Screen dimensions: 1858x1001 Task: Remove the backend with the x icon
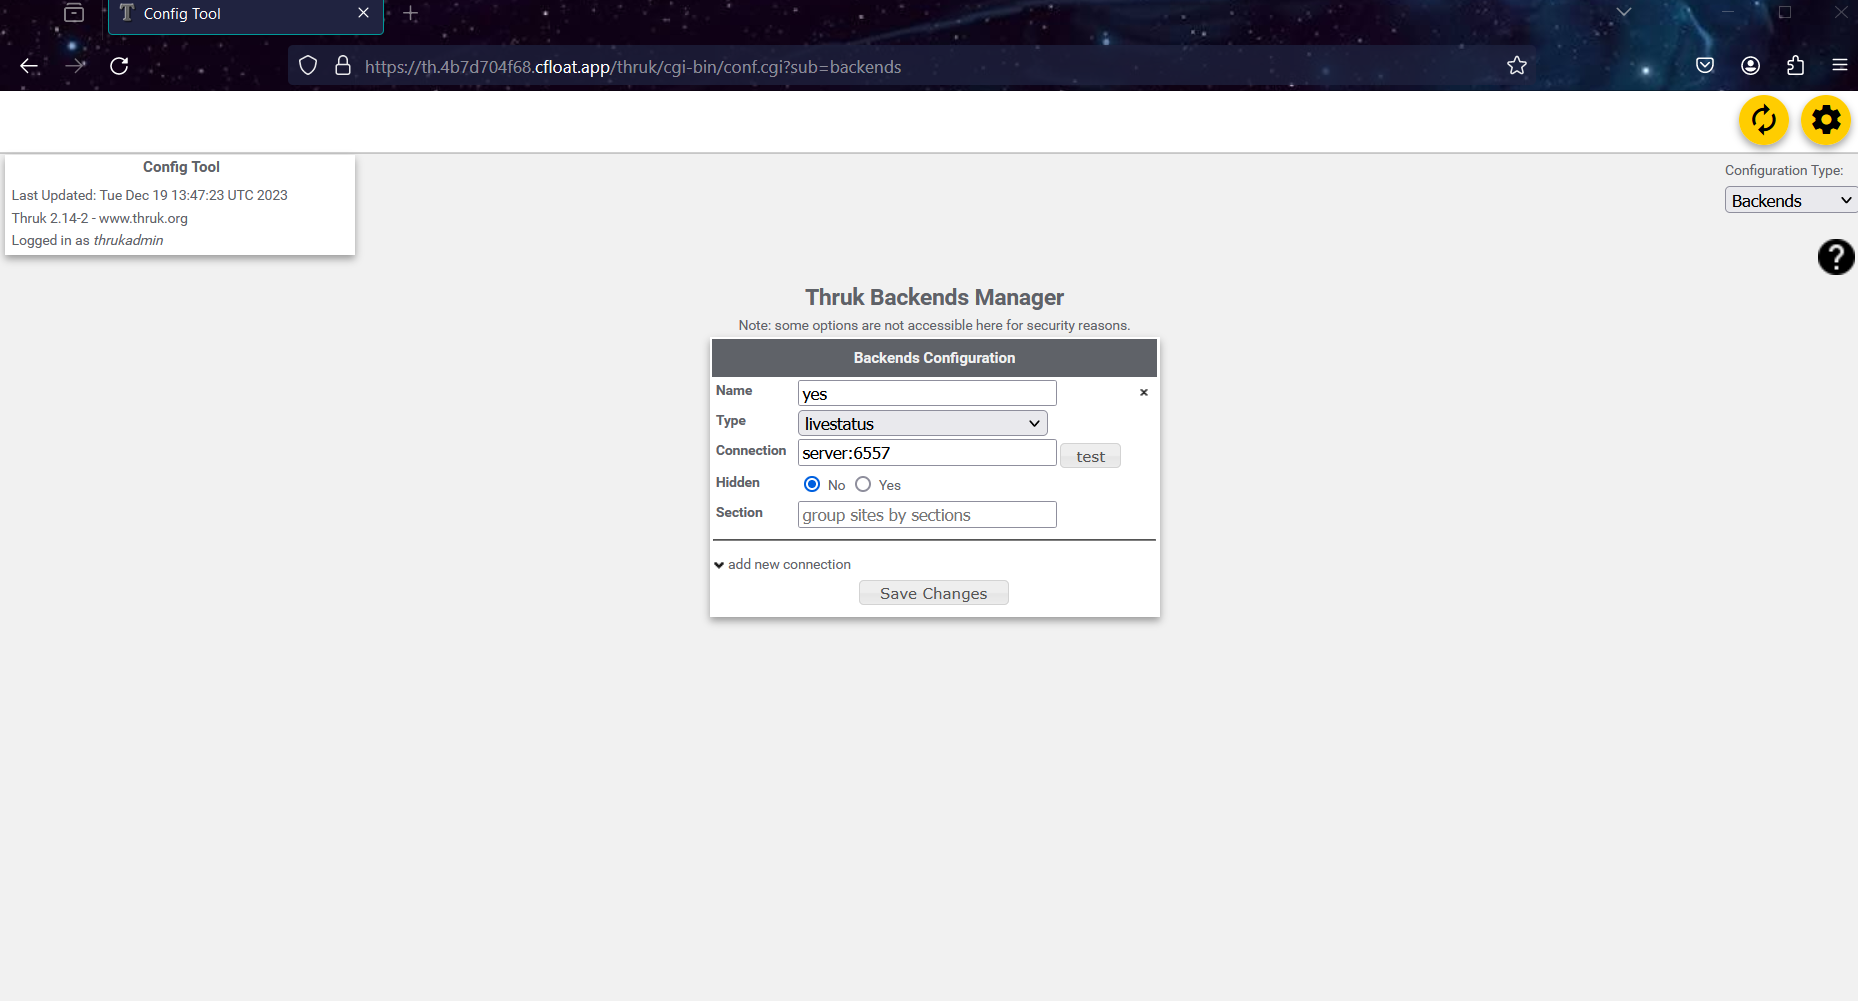[x=1144, y=393]
